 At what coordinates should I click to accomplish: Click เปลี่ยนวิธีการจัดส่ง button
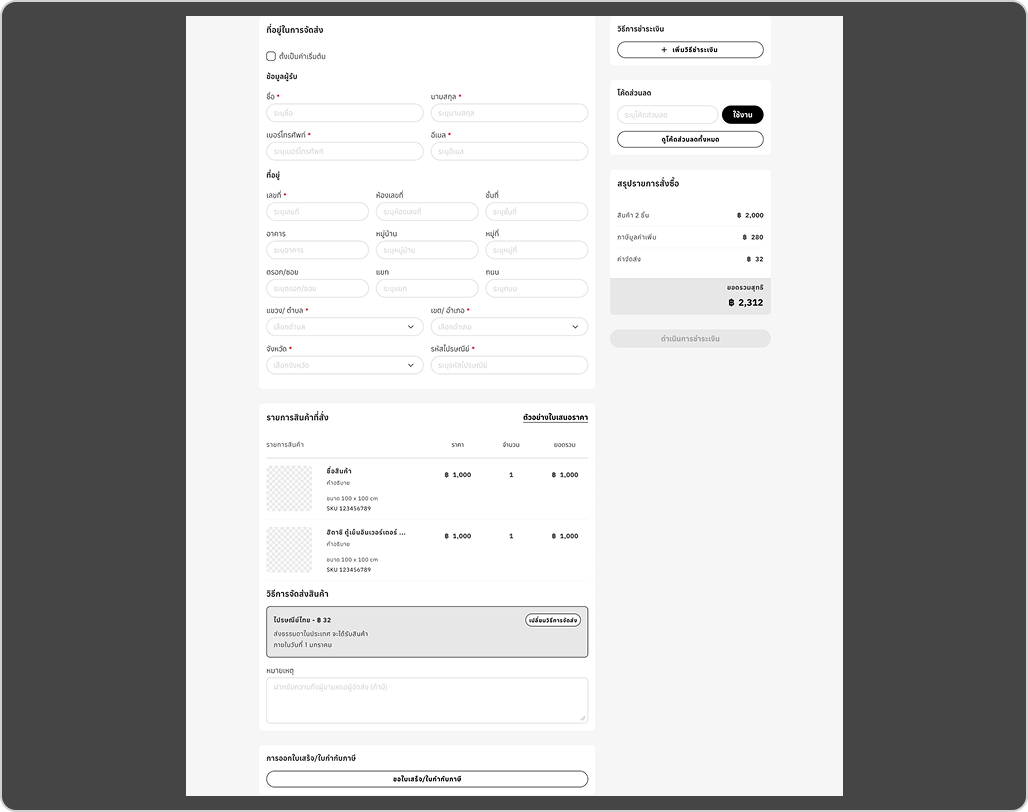553,620
